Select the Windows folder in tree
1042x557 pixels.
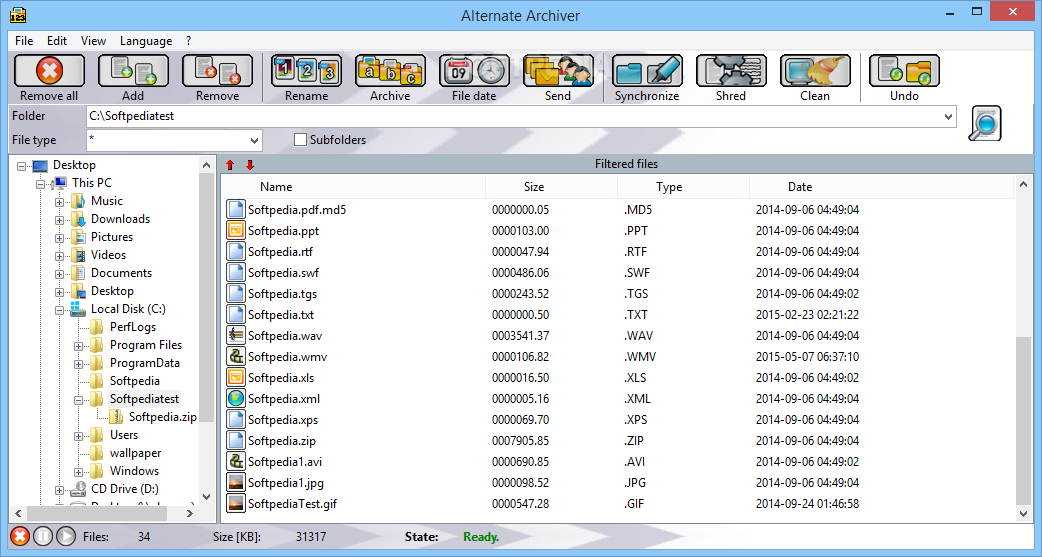point(134,471)
